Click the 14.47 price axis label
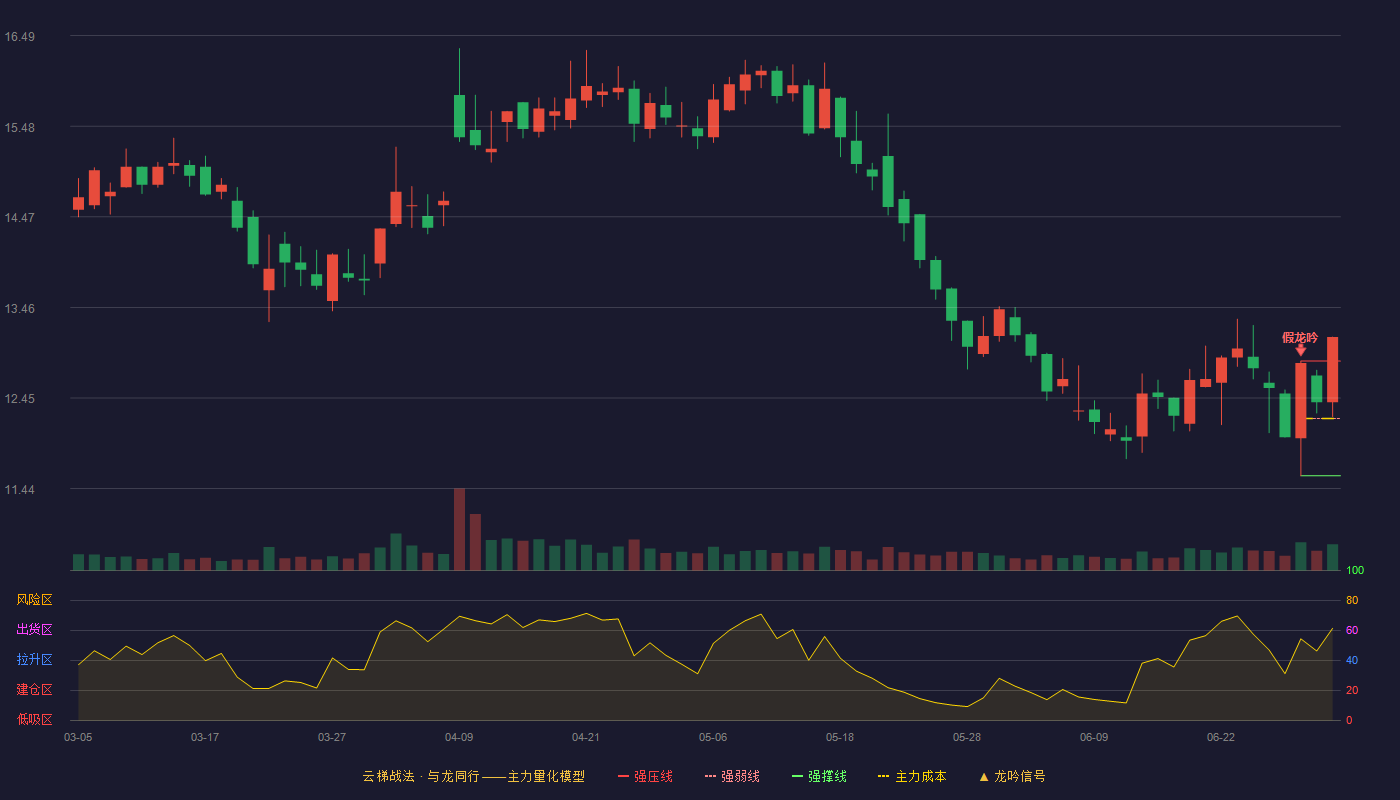This screenshot has height=800, width=1400. (19, 218)
